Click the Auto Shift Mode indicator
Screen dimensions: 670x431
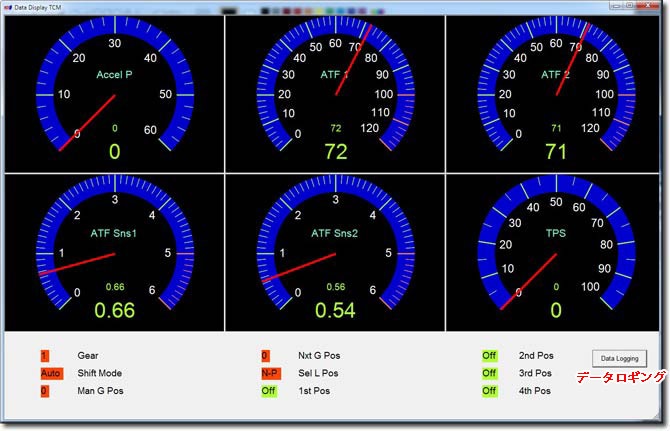50,373
